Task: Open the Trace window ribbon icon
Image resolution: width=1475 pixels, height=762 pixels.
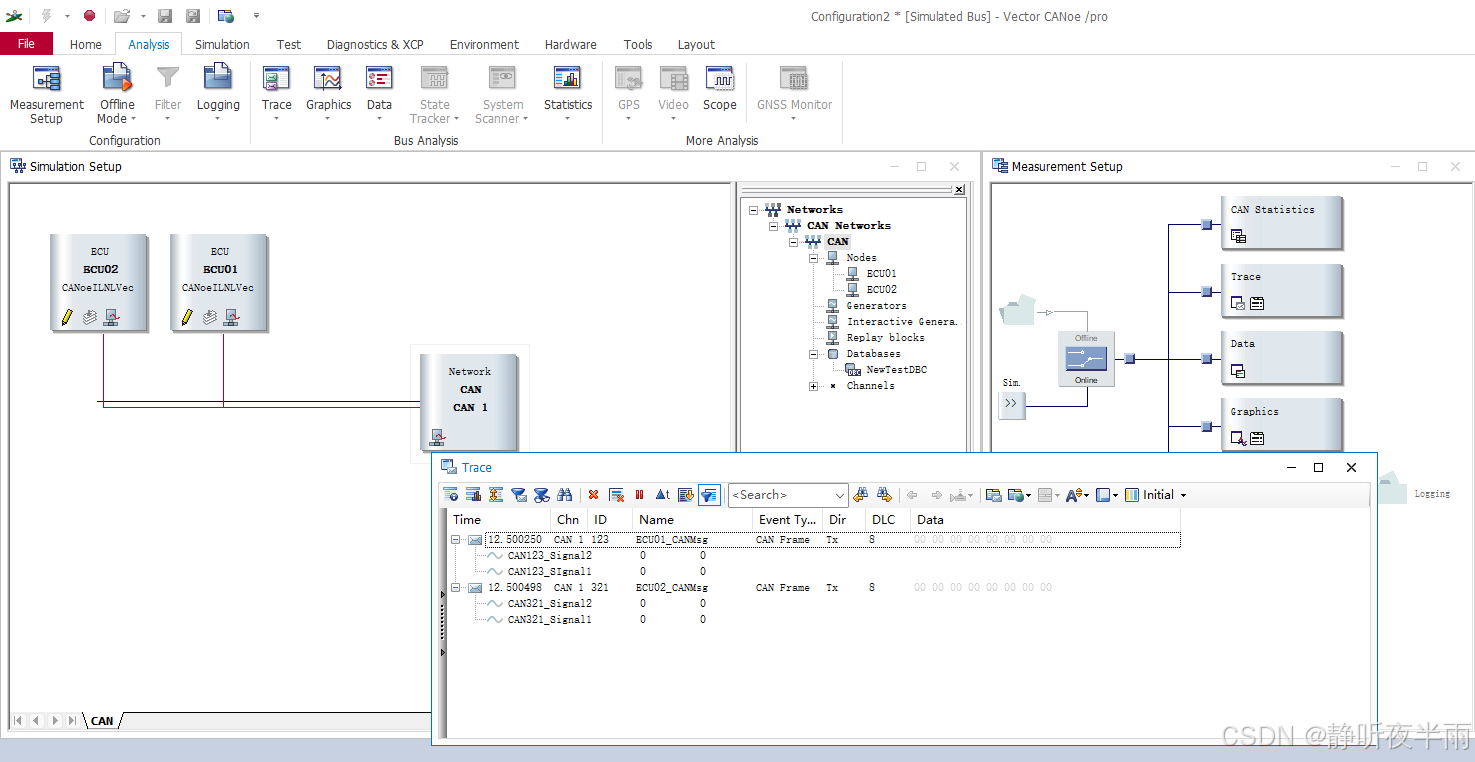Action: coord(276,78)
